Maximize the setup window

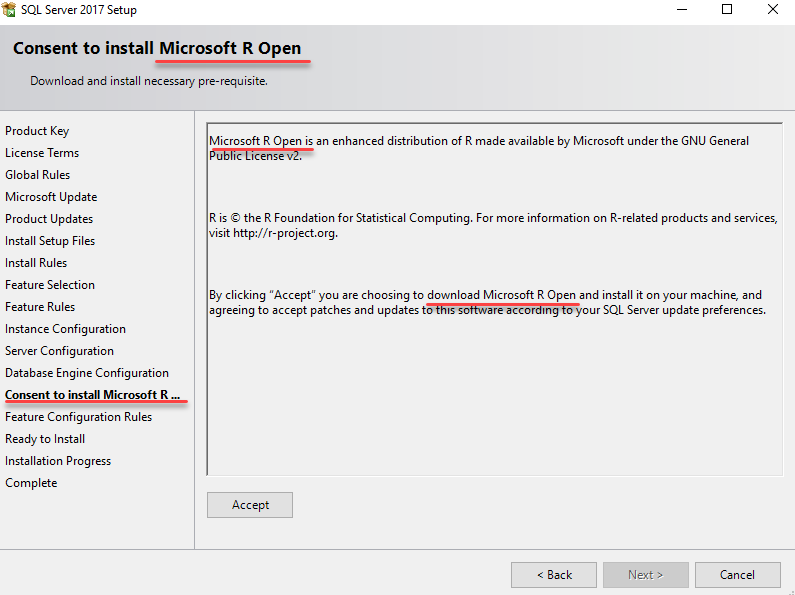(x=727, y=10)
